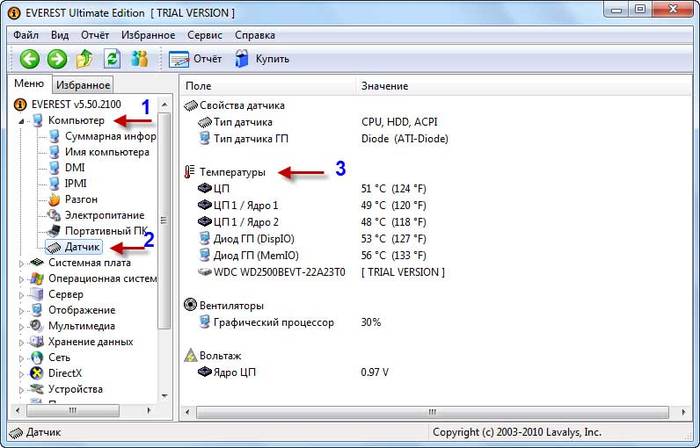Click the Up level arrow icon
700x448 pixels.
86,59
